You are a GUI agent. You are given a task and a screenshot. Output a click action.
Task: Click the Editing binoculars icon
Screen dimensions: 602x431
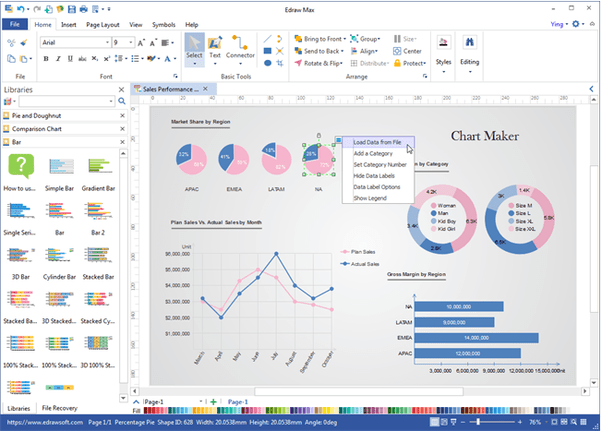coord(469,42)
